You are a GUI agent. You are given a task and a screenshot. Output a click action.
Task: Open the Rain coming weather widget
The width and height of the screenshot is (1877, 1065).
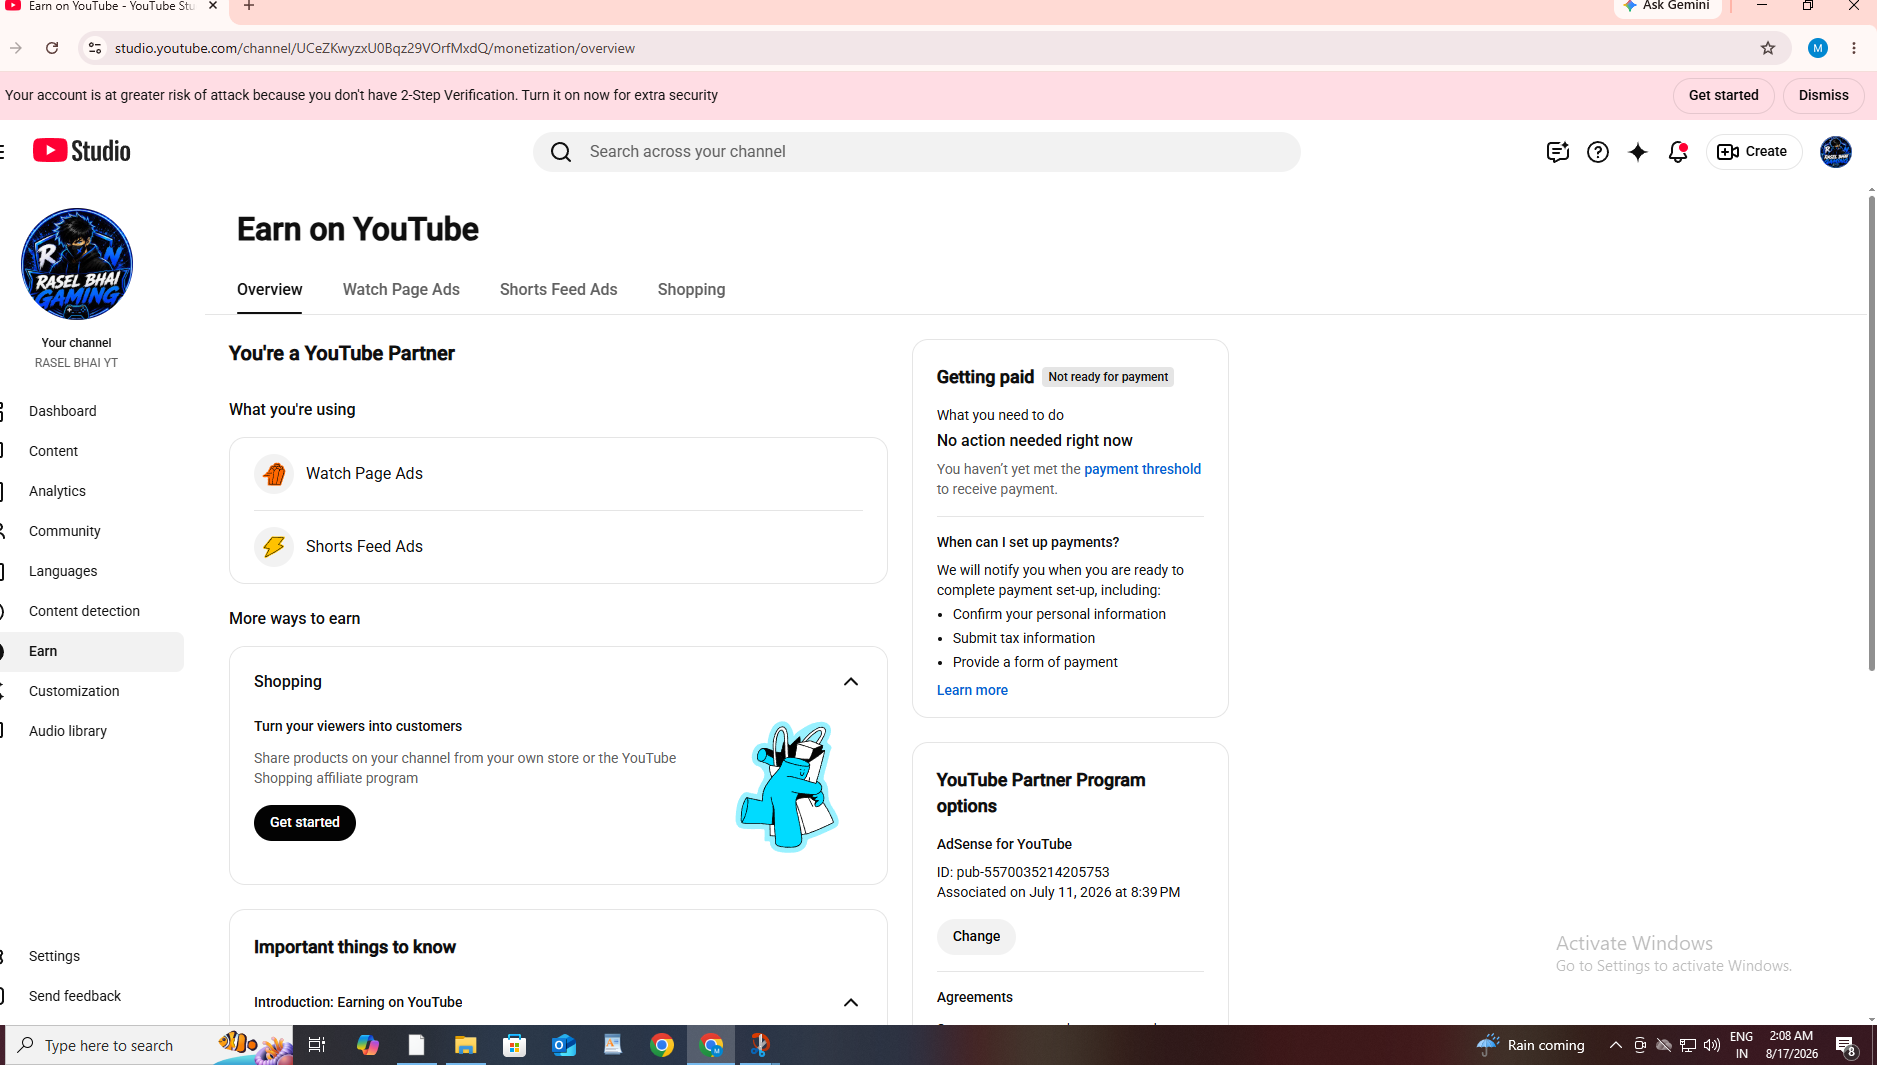point(1531,1045)
